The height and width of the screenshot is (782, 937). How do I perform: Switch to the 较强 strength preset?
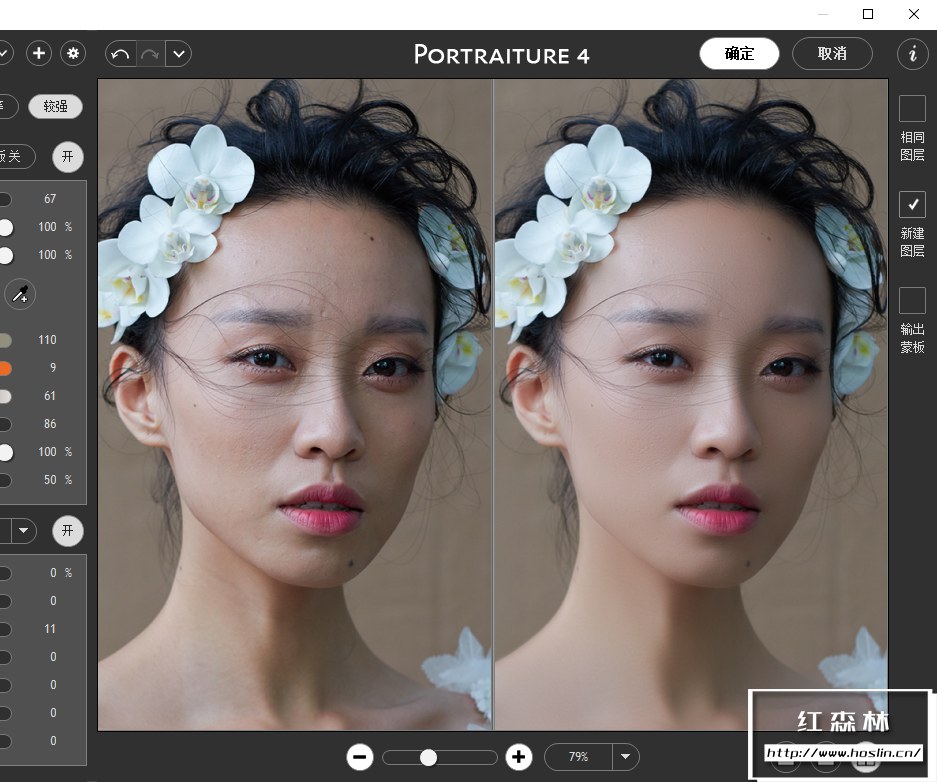55,106
